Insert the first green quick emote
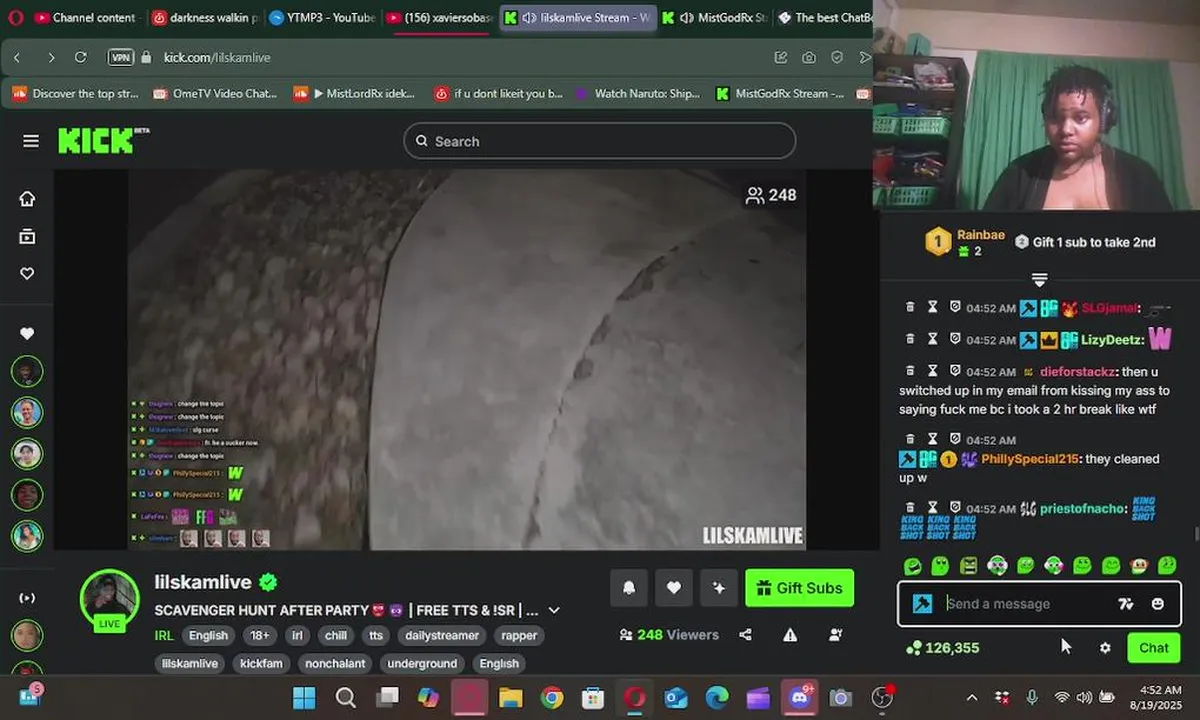1200x720 pixels. (913, 566)
